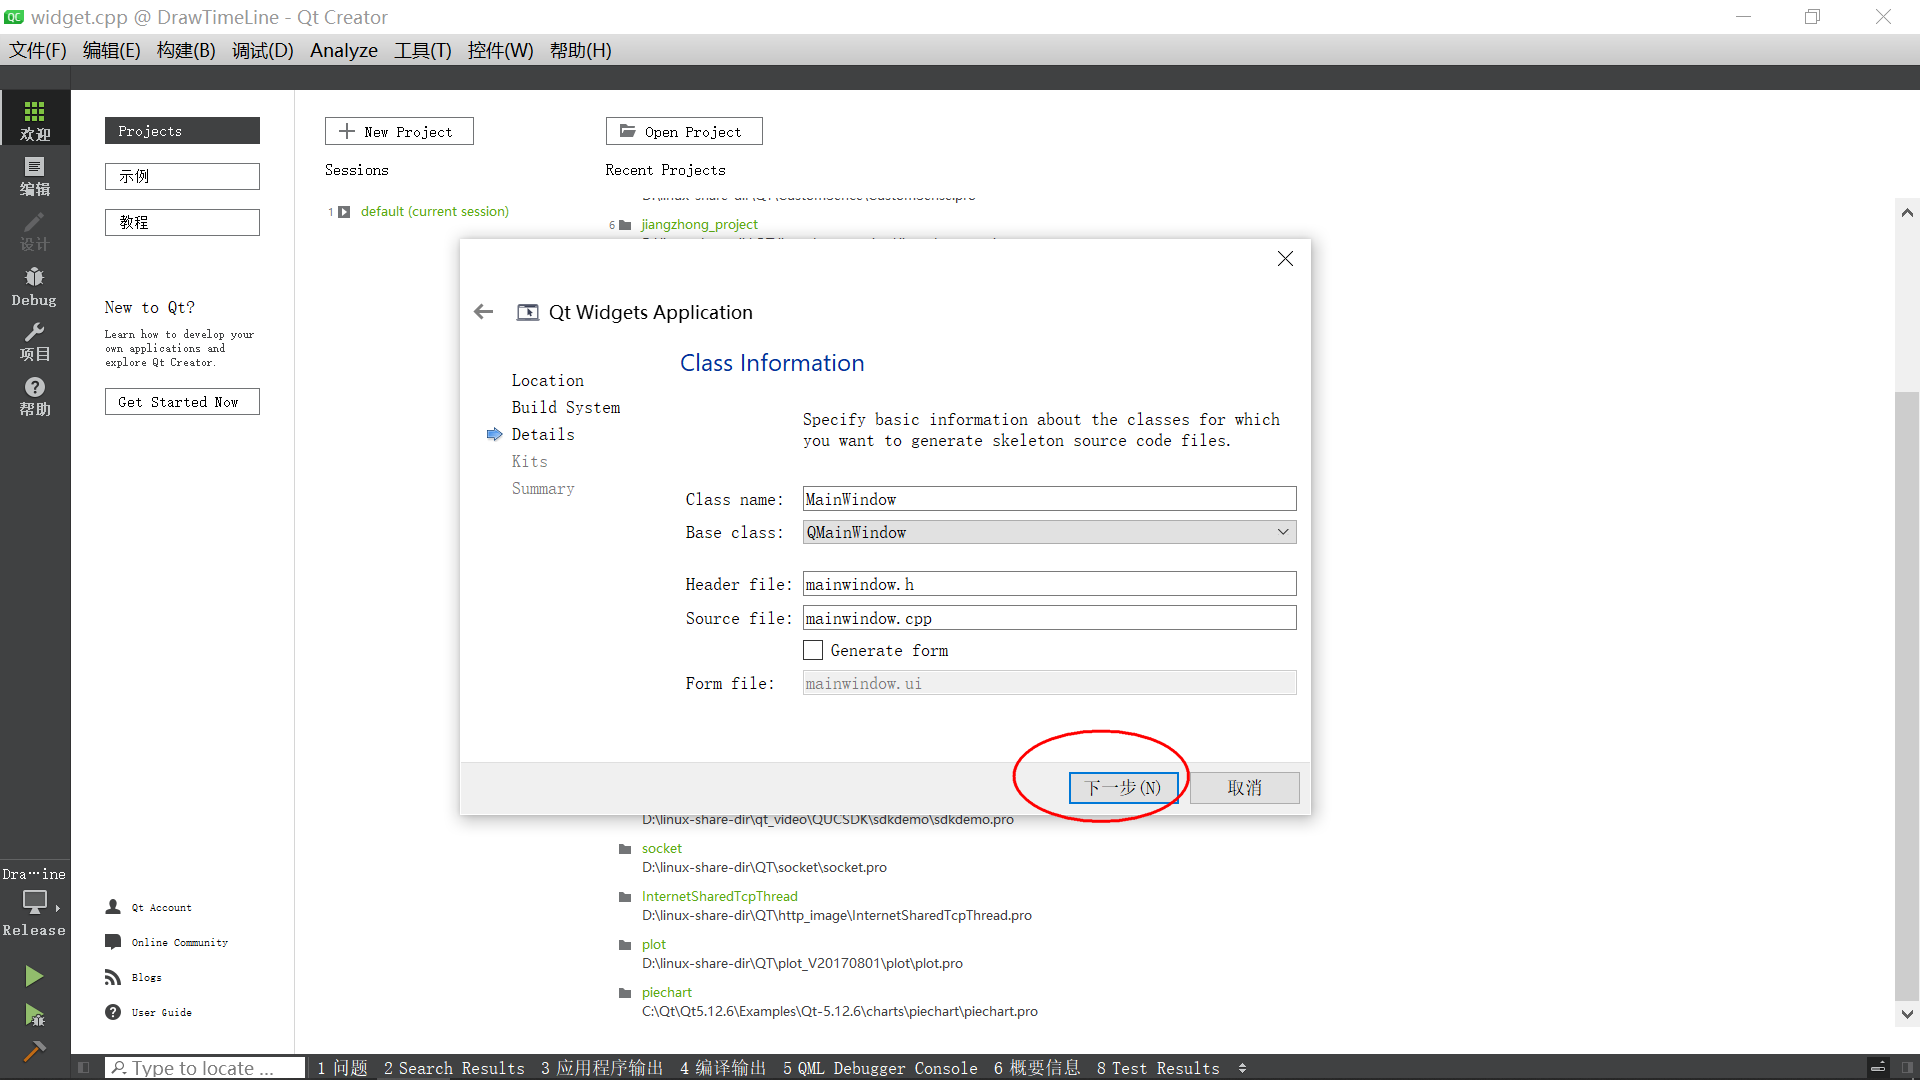Expand output panes selector arrows
Screen dimensions: 1920x1080
(x=1242, y=1068)
